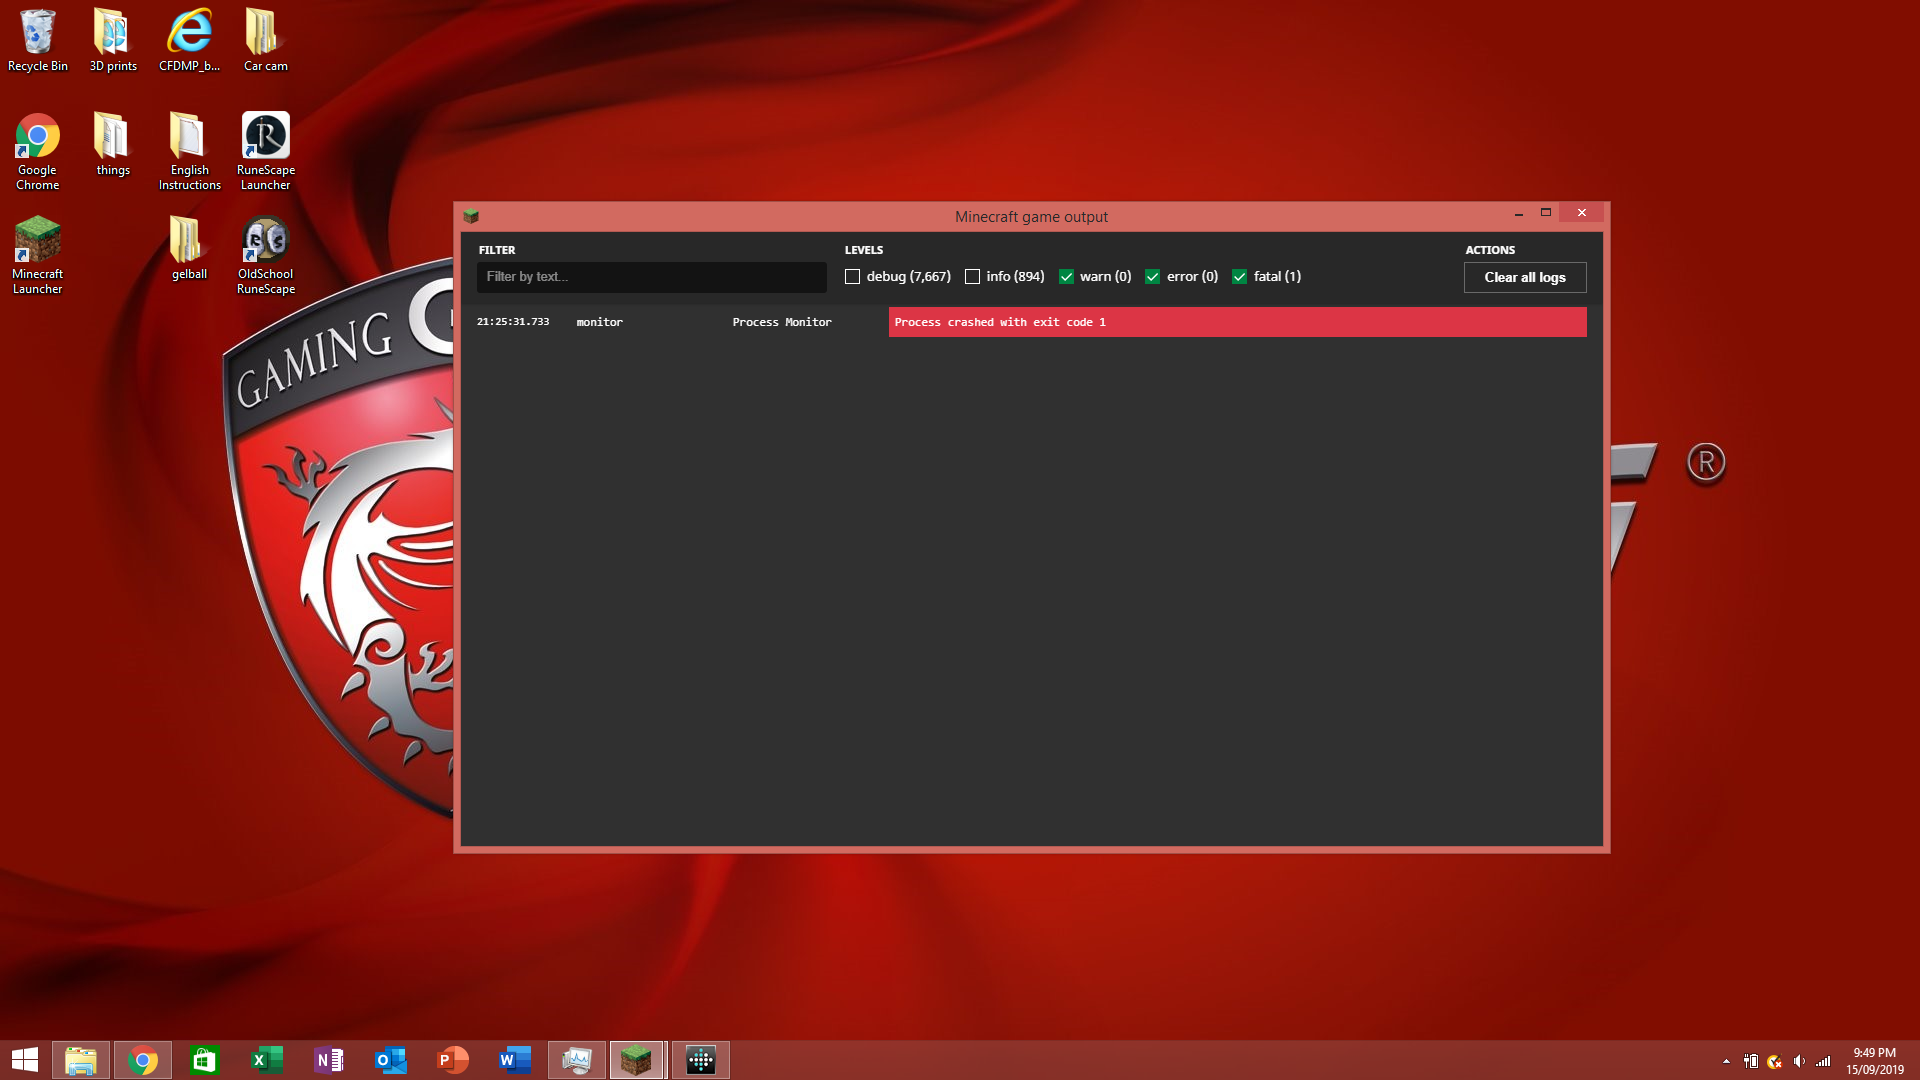Enable the debug level checkbox
This screenshot has height=1080, width=1920.
coord(852,277)
